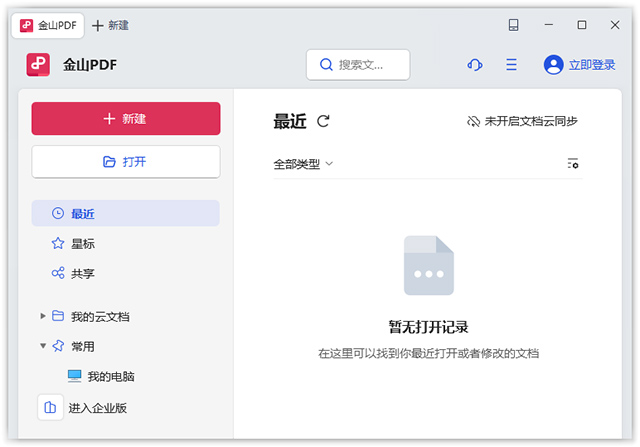This screenshot has width=640, height=447.
Task: Click the 我的云文档 folder icon
Action: click(x=58, y=316)
